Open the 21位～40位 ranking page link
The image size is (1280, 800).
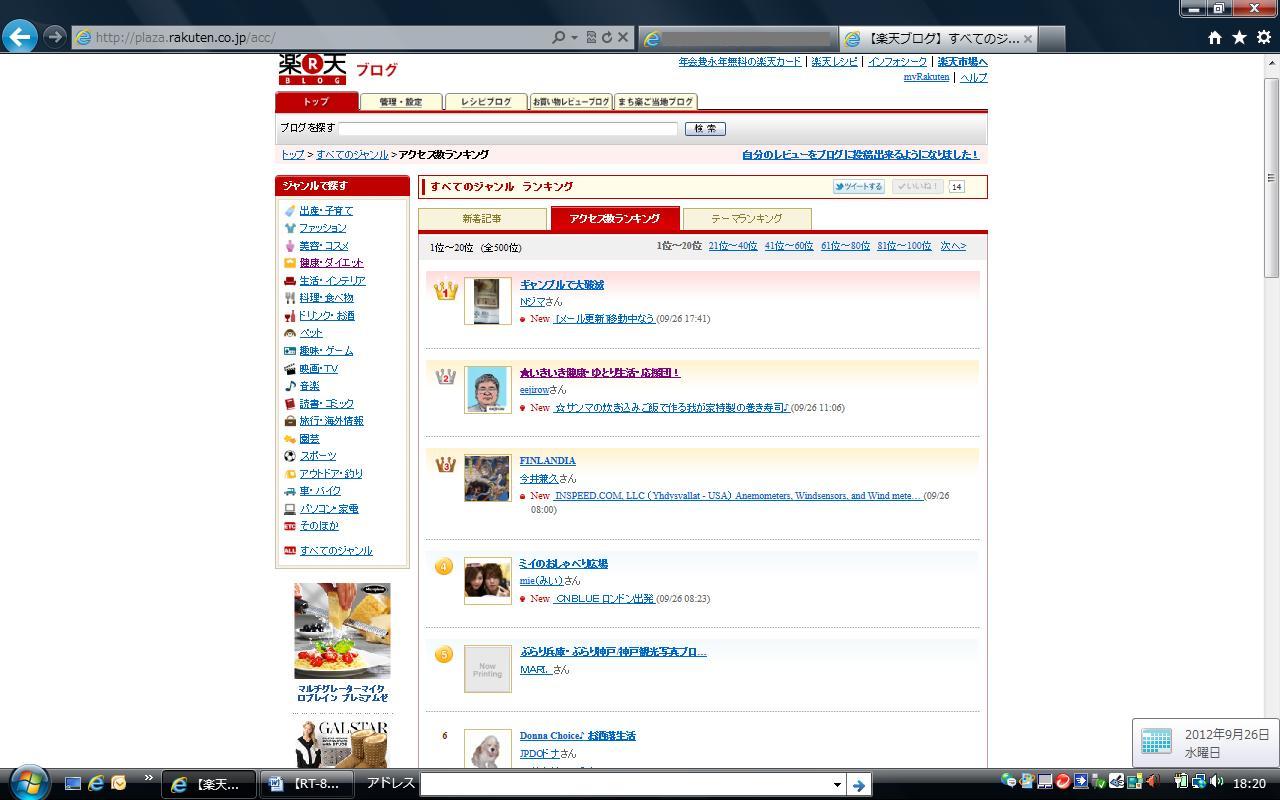[732, 246]
